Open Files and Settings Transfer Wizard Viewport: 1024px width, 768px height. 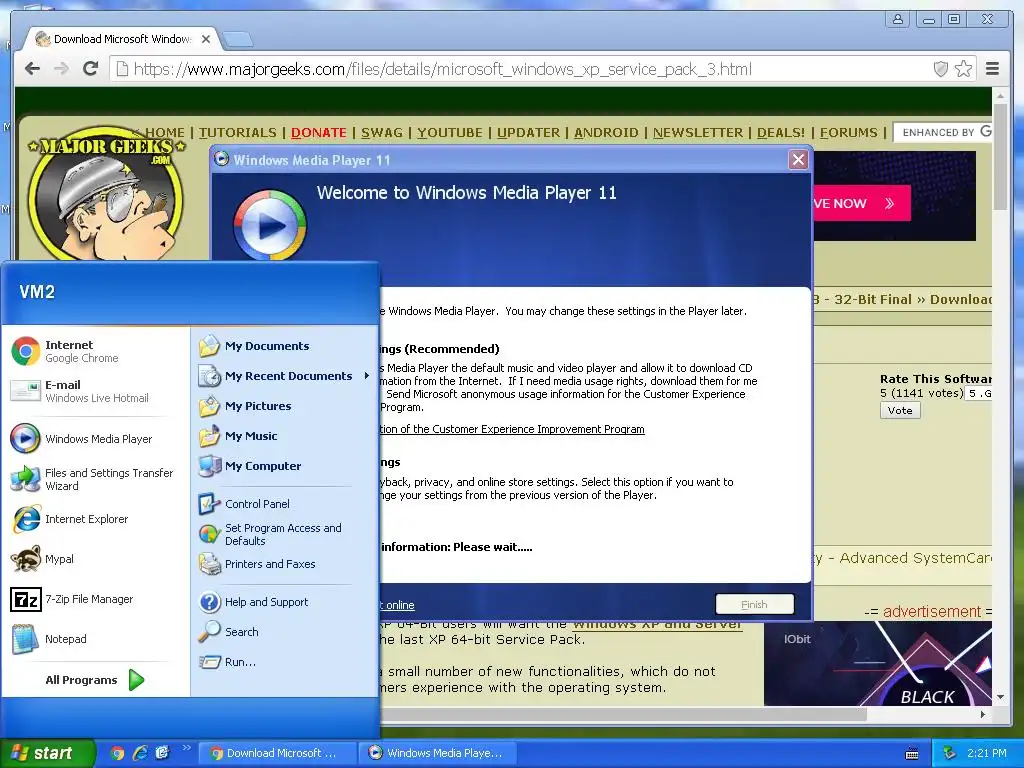coord(95,479)
